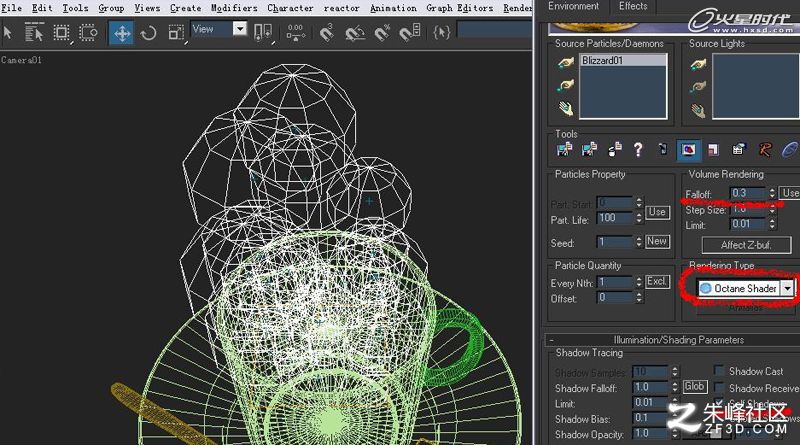Toggle the window/crossing selection mode icon
Viewport: 800px width, 445px height.
[88, 33]
